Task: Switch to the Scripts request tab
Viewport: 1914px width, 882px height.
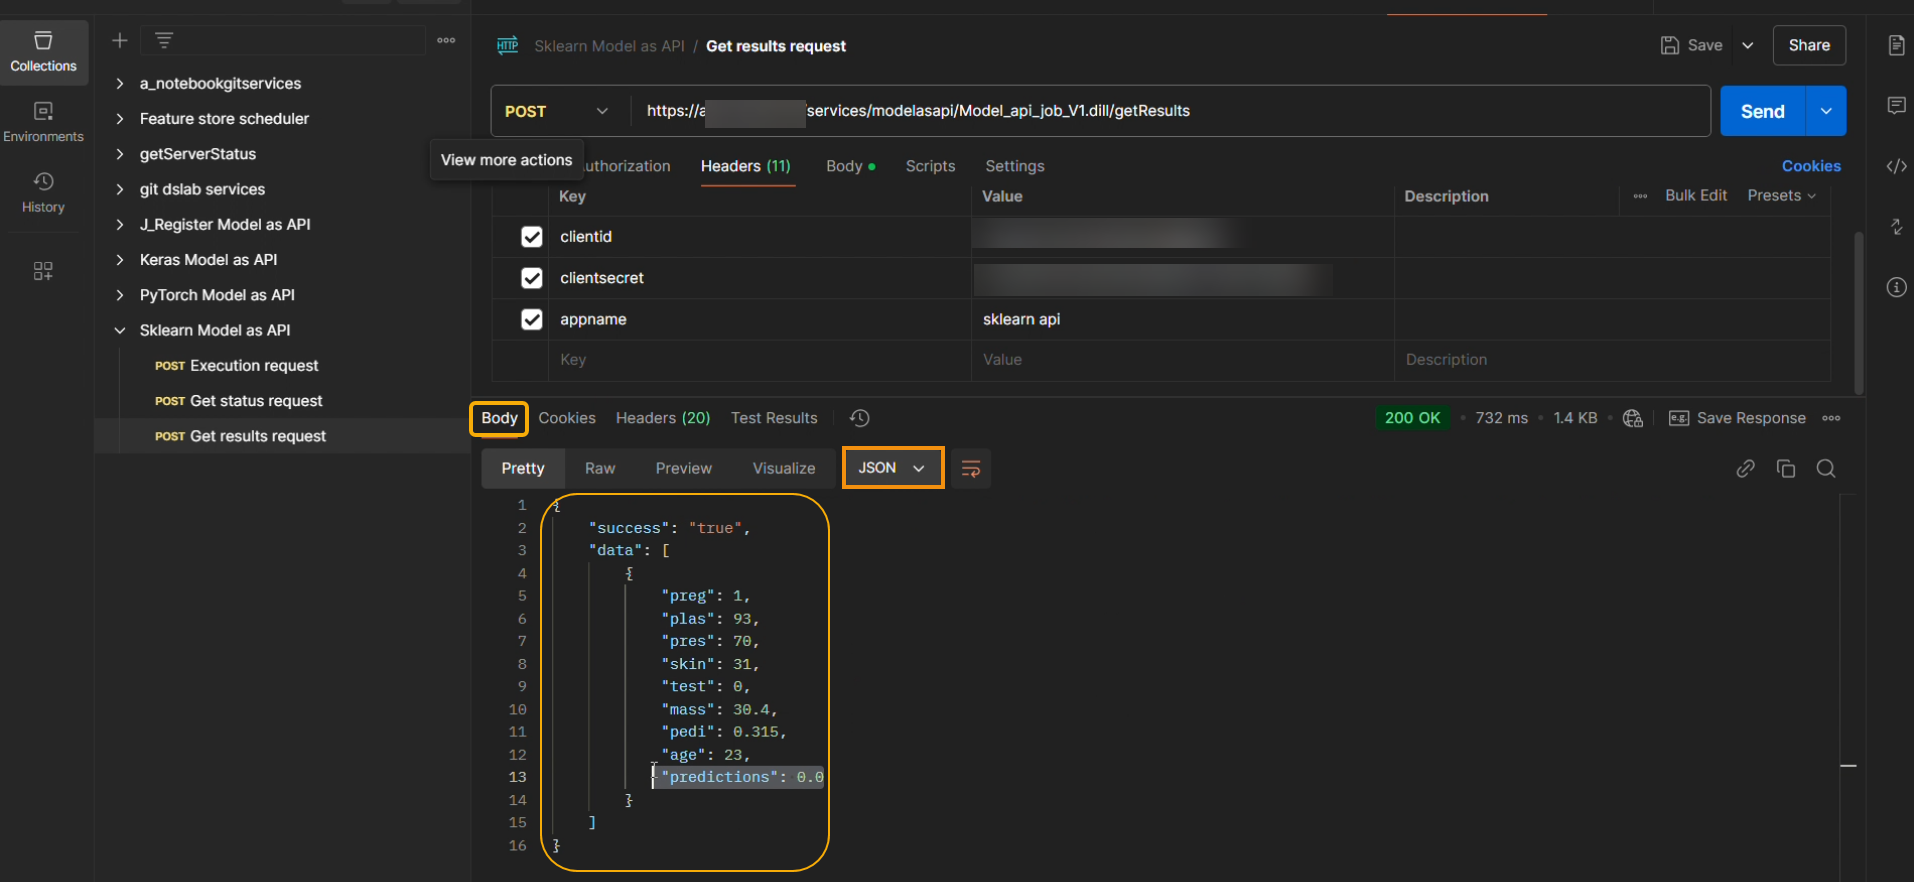Action: 930,166
